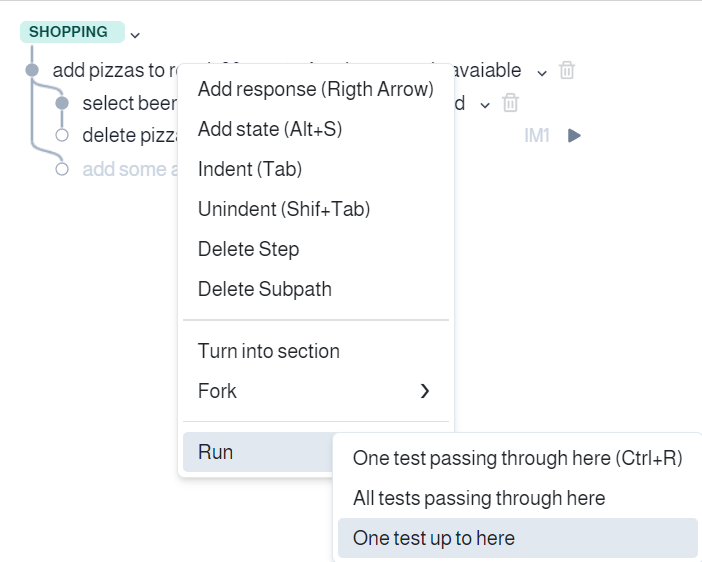Click filled node dot beside add pizzas
The image size is (702, 562).
[x=32, y=70]
